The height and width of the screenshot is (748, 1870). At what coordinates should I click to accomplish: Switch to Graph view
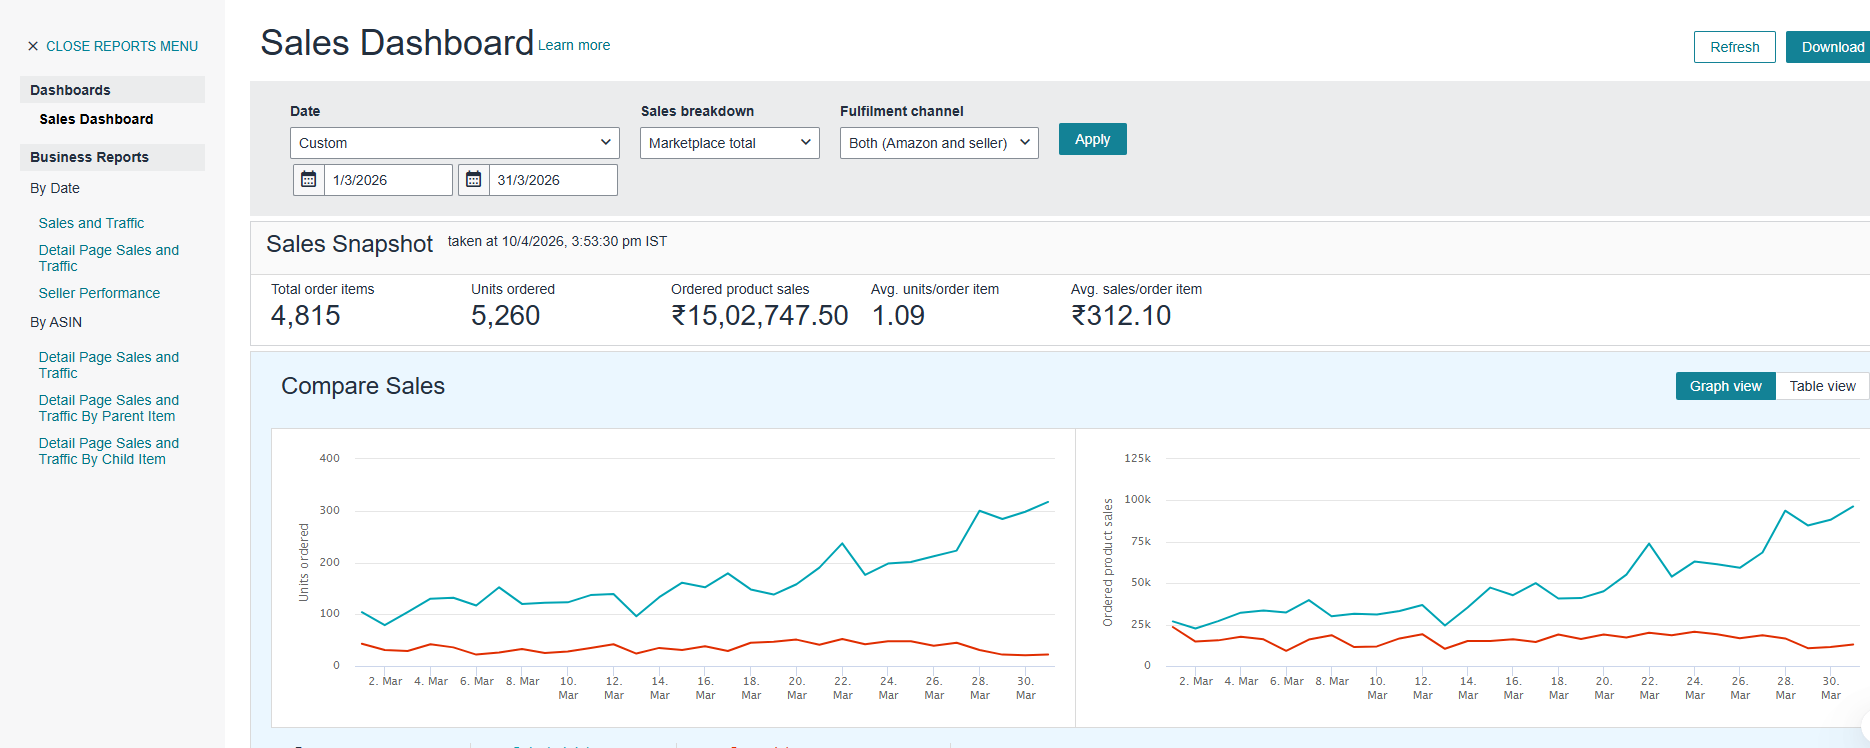coord(1725,386)
